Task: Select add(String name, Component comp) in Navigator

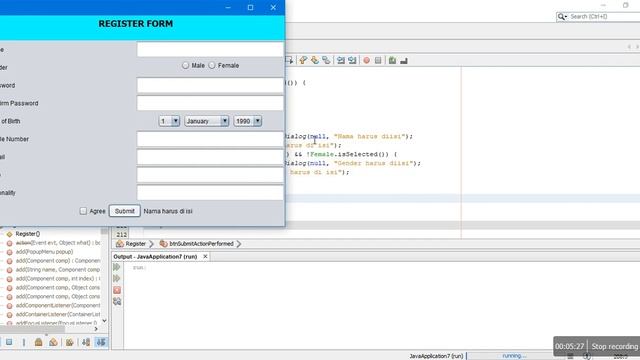Action: coord(58,270)
